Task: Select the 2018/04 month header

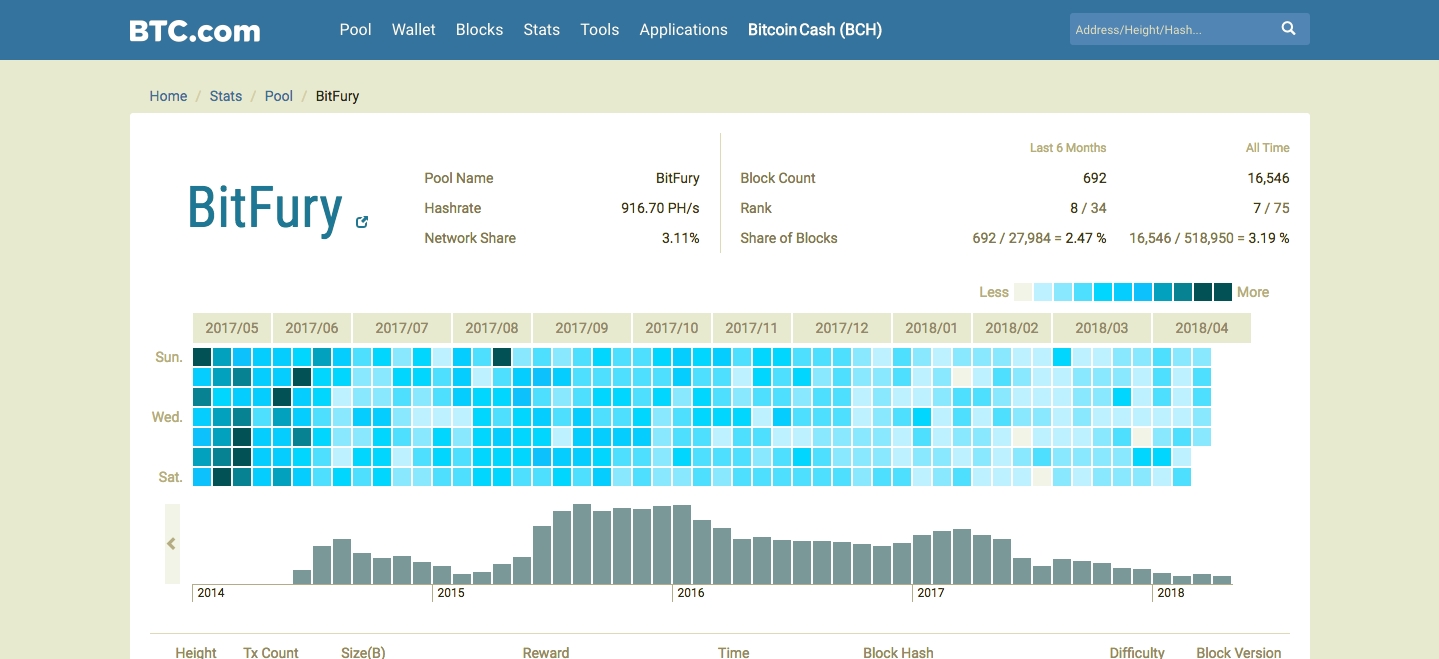Action: (1202, 328)
